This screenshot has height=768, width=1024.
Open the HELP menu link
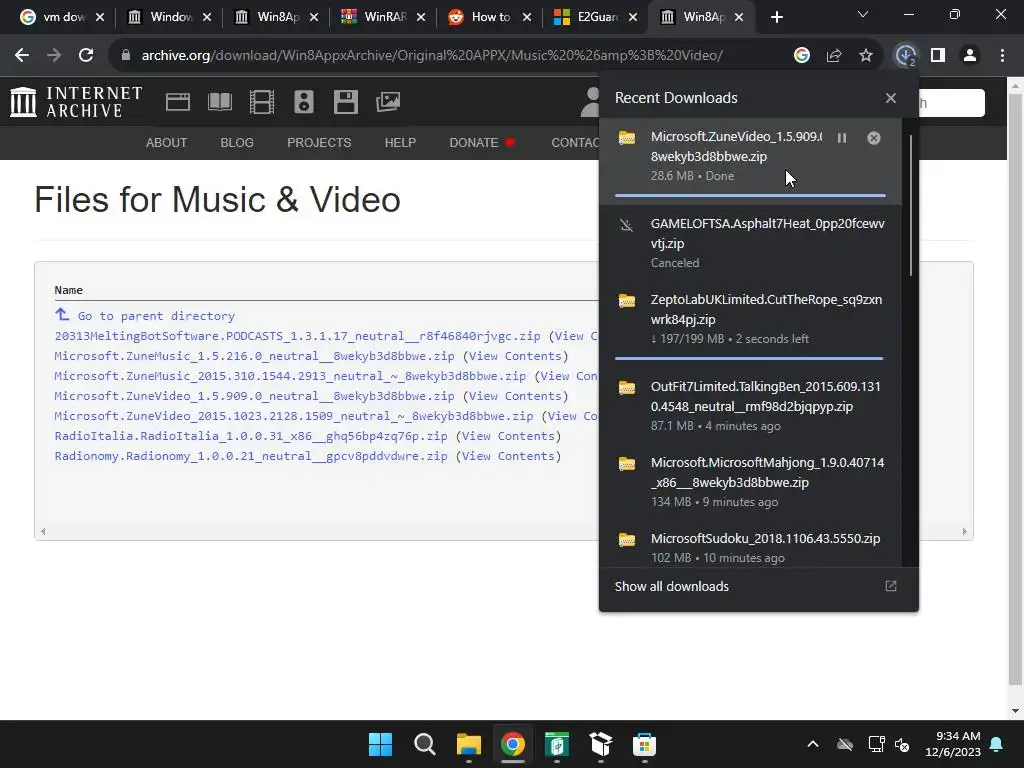coord(400,142)
